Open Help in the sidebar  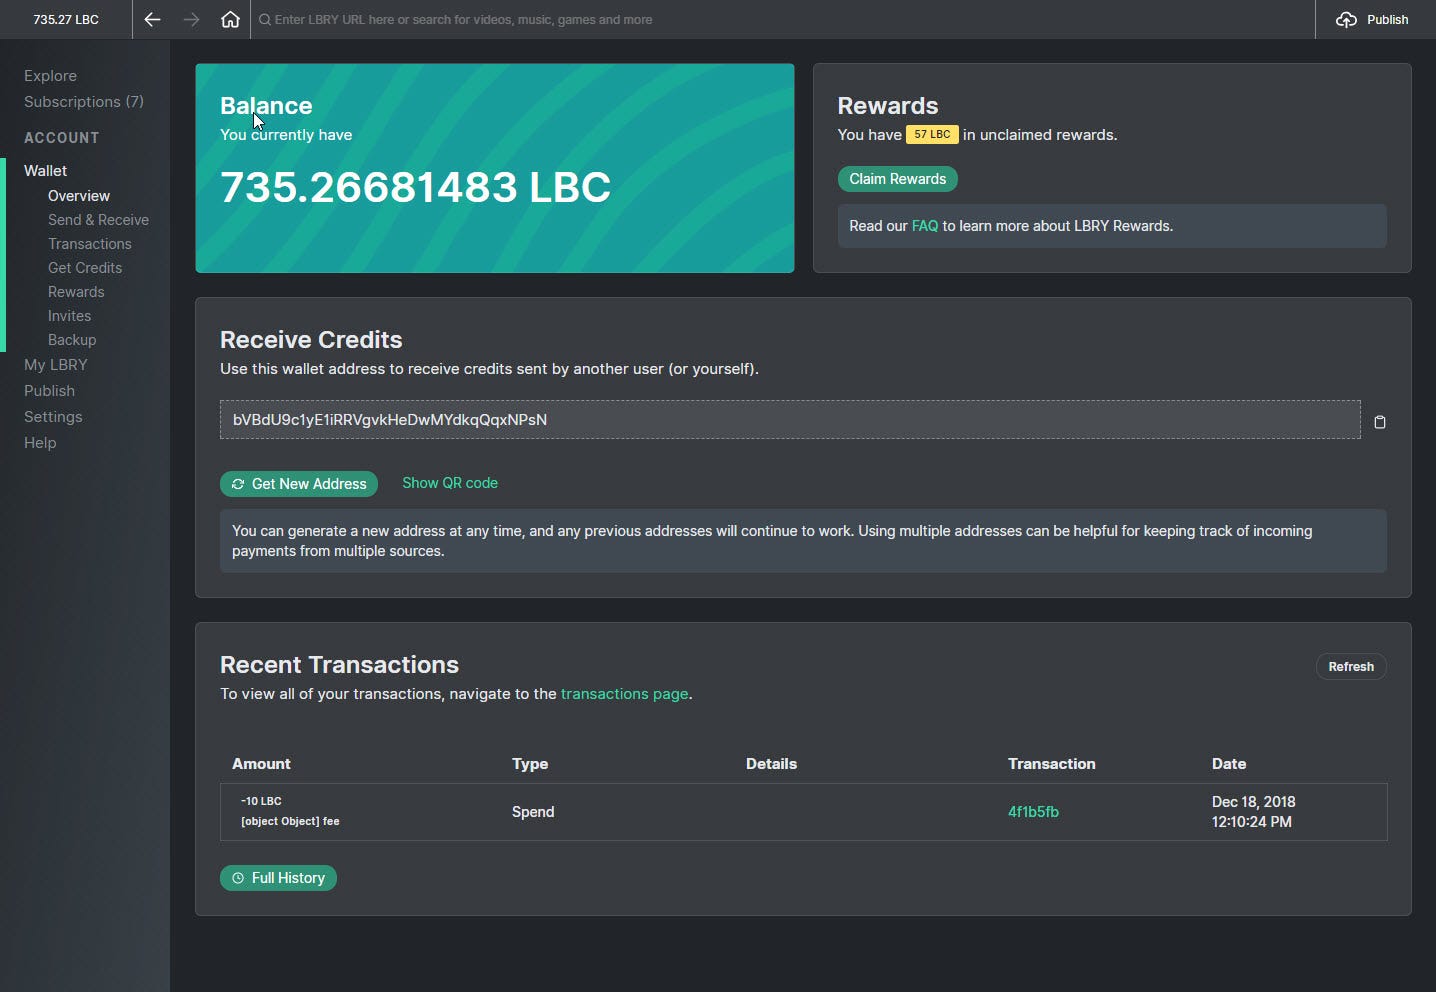tap(40, 443)
